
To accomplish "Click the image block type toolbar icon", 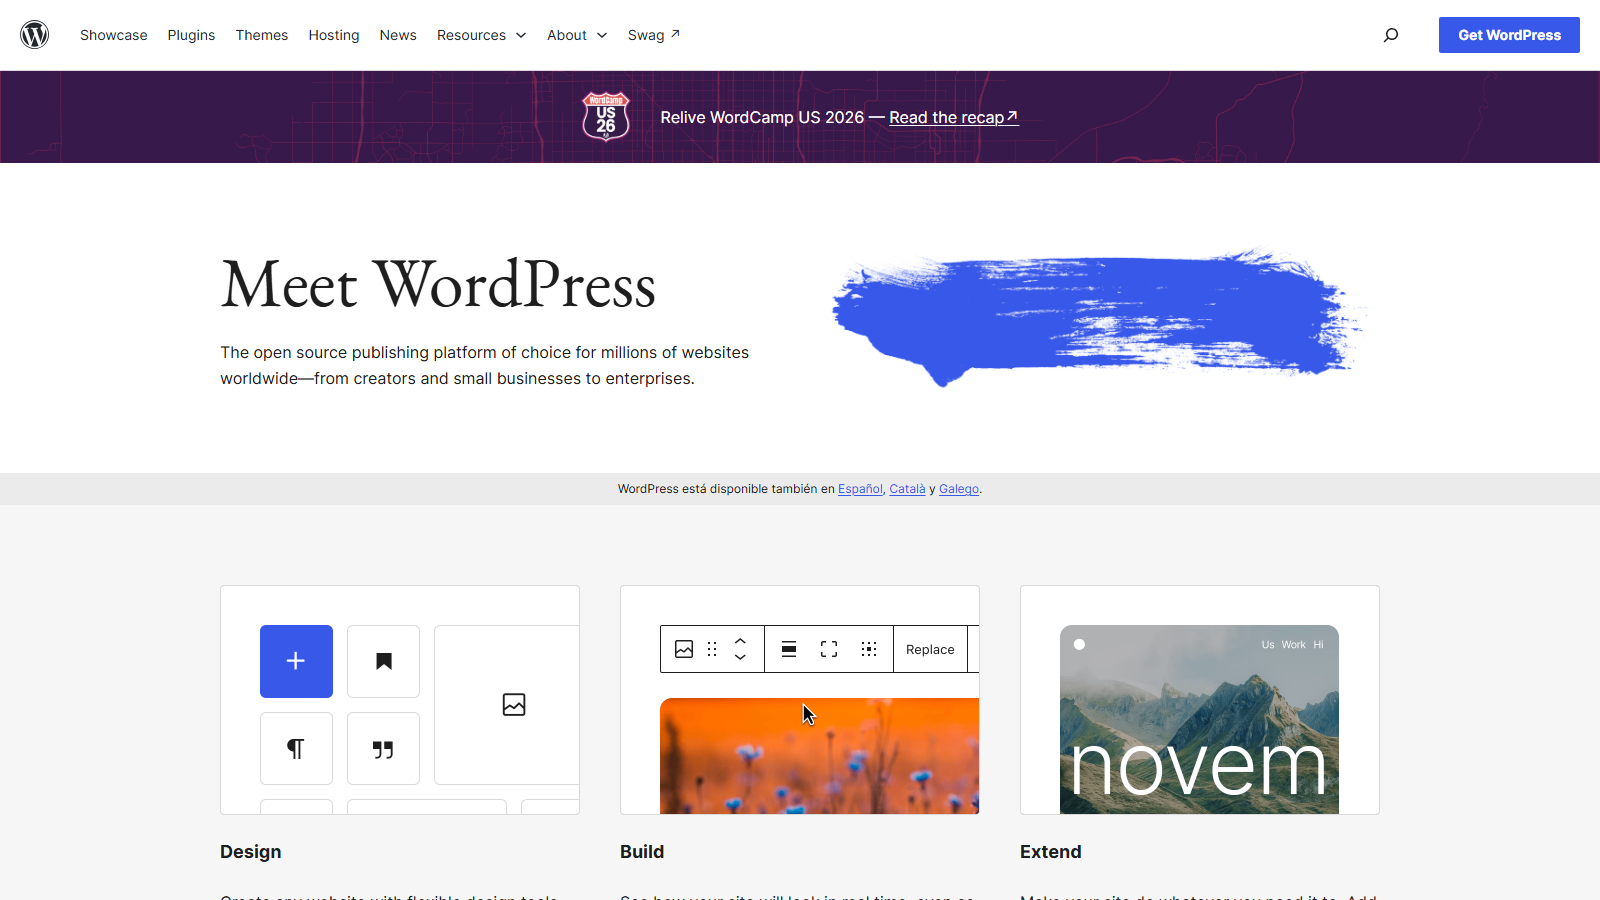I will pyautogui.click(x=684, y=649).
